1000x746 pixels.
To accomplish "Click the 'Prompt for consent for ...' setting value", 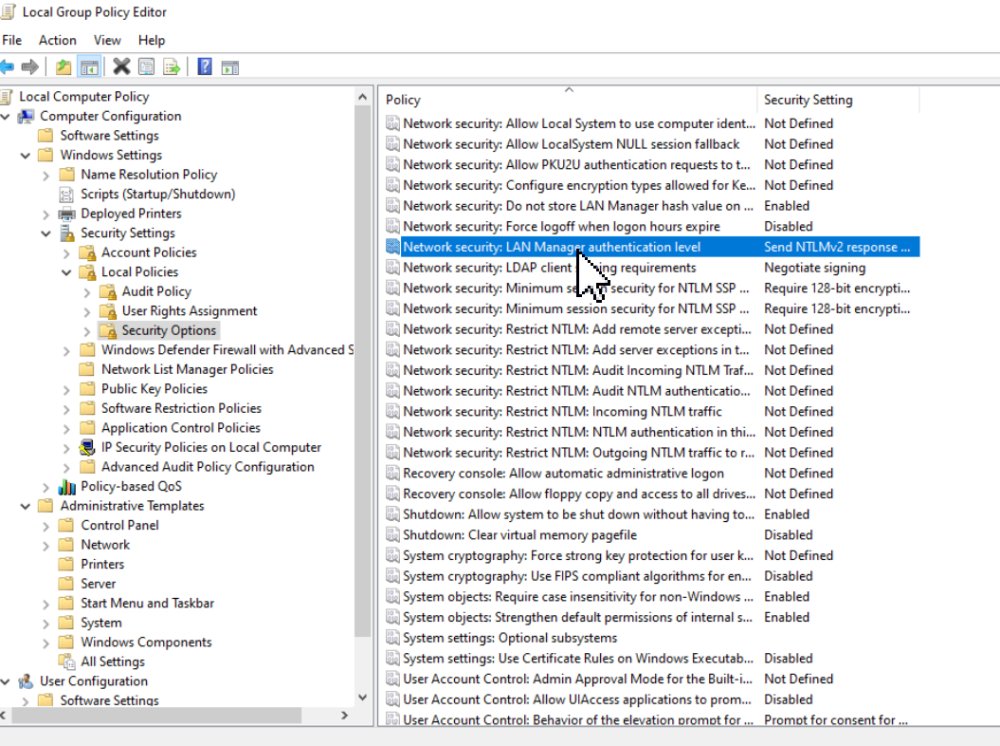I will click(835, 720).
